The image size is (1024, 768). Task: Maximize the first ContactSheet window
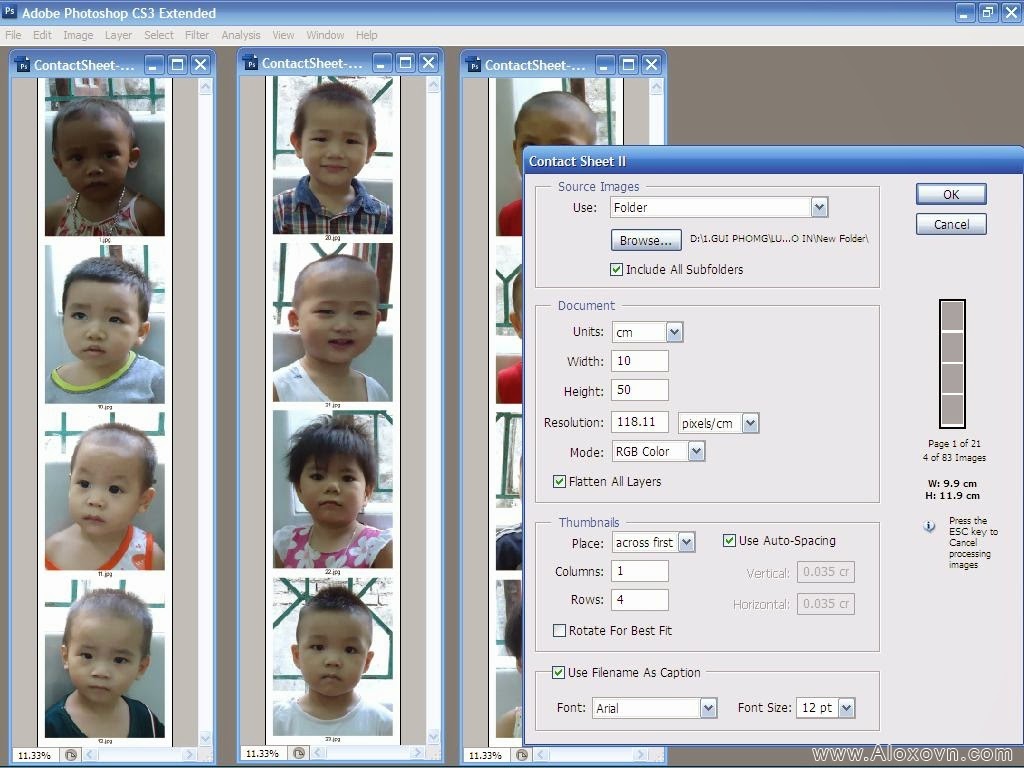[177, 65]
